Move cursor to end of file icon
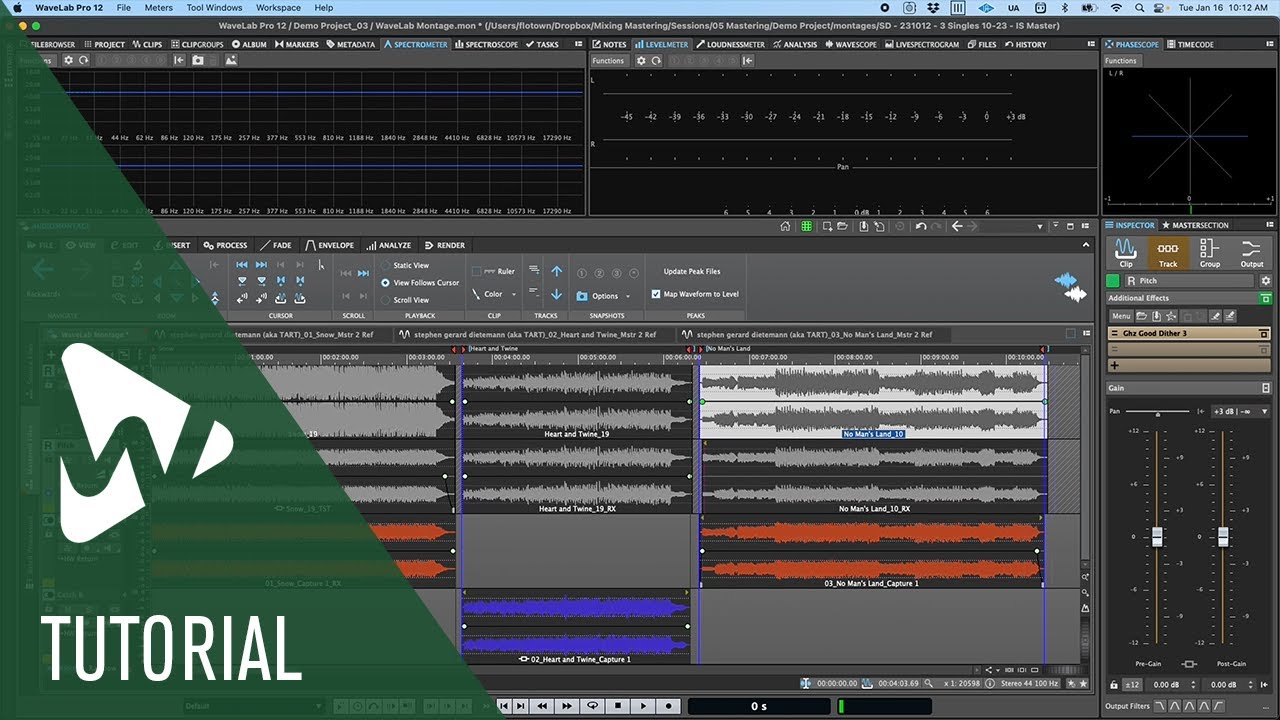The width and height of the screenshot is (1280, 720). (261, 264)
